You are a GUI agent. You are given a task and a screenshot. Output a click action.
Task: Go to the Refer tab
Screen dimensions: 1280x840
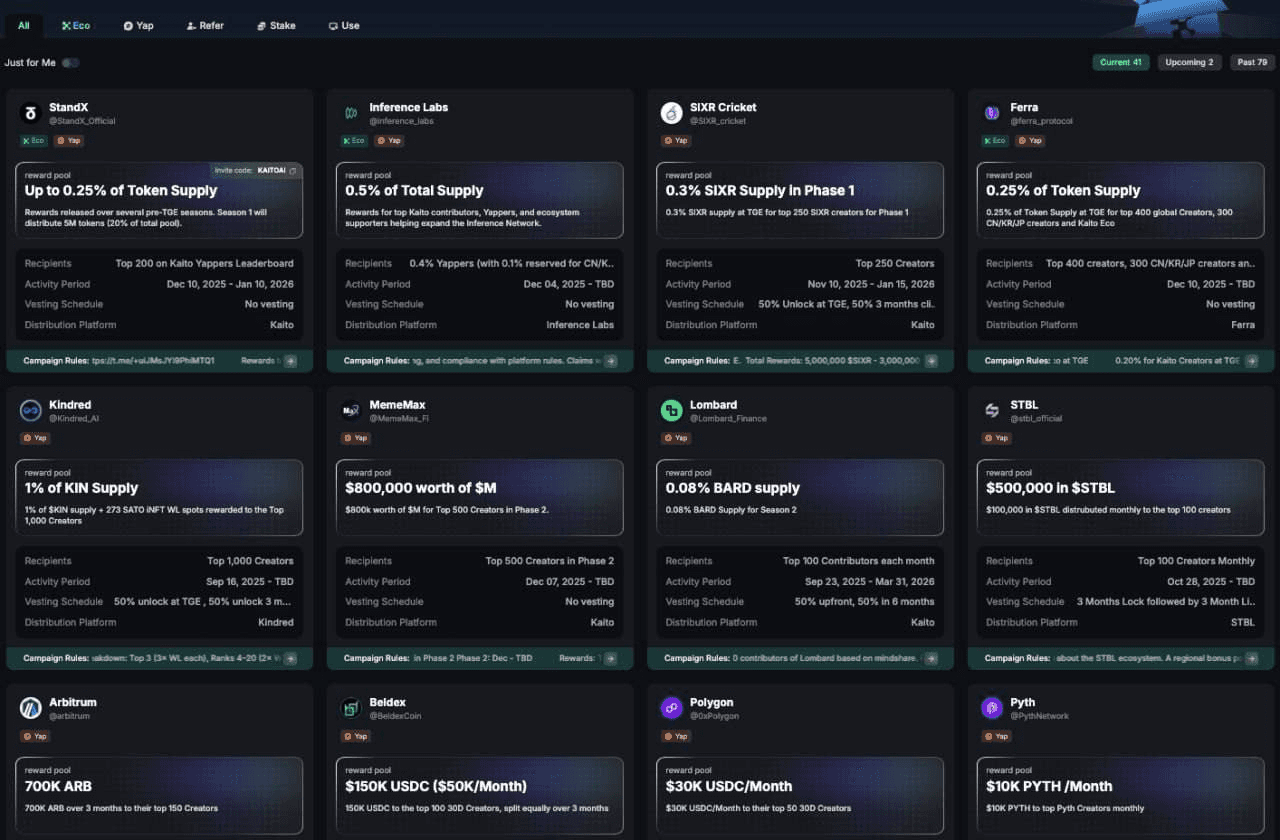[x=205, y=25]
